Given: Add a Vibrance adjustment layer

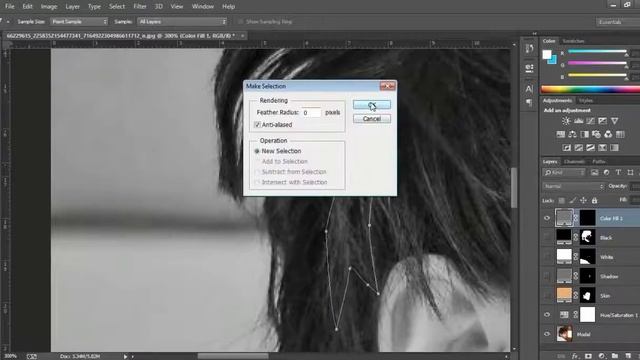Looking at the screenshot, I should pyautogui.click(x=614, y=121).
